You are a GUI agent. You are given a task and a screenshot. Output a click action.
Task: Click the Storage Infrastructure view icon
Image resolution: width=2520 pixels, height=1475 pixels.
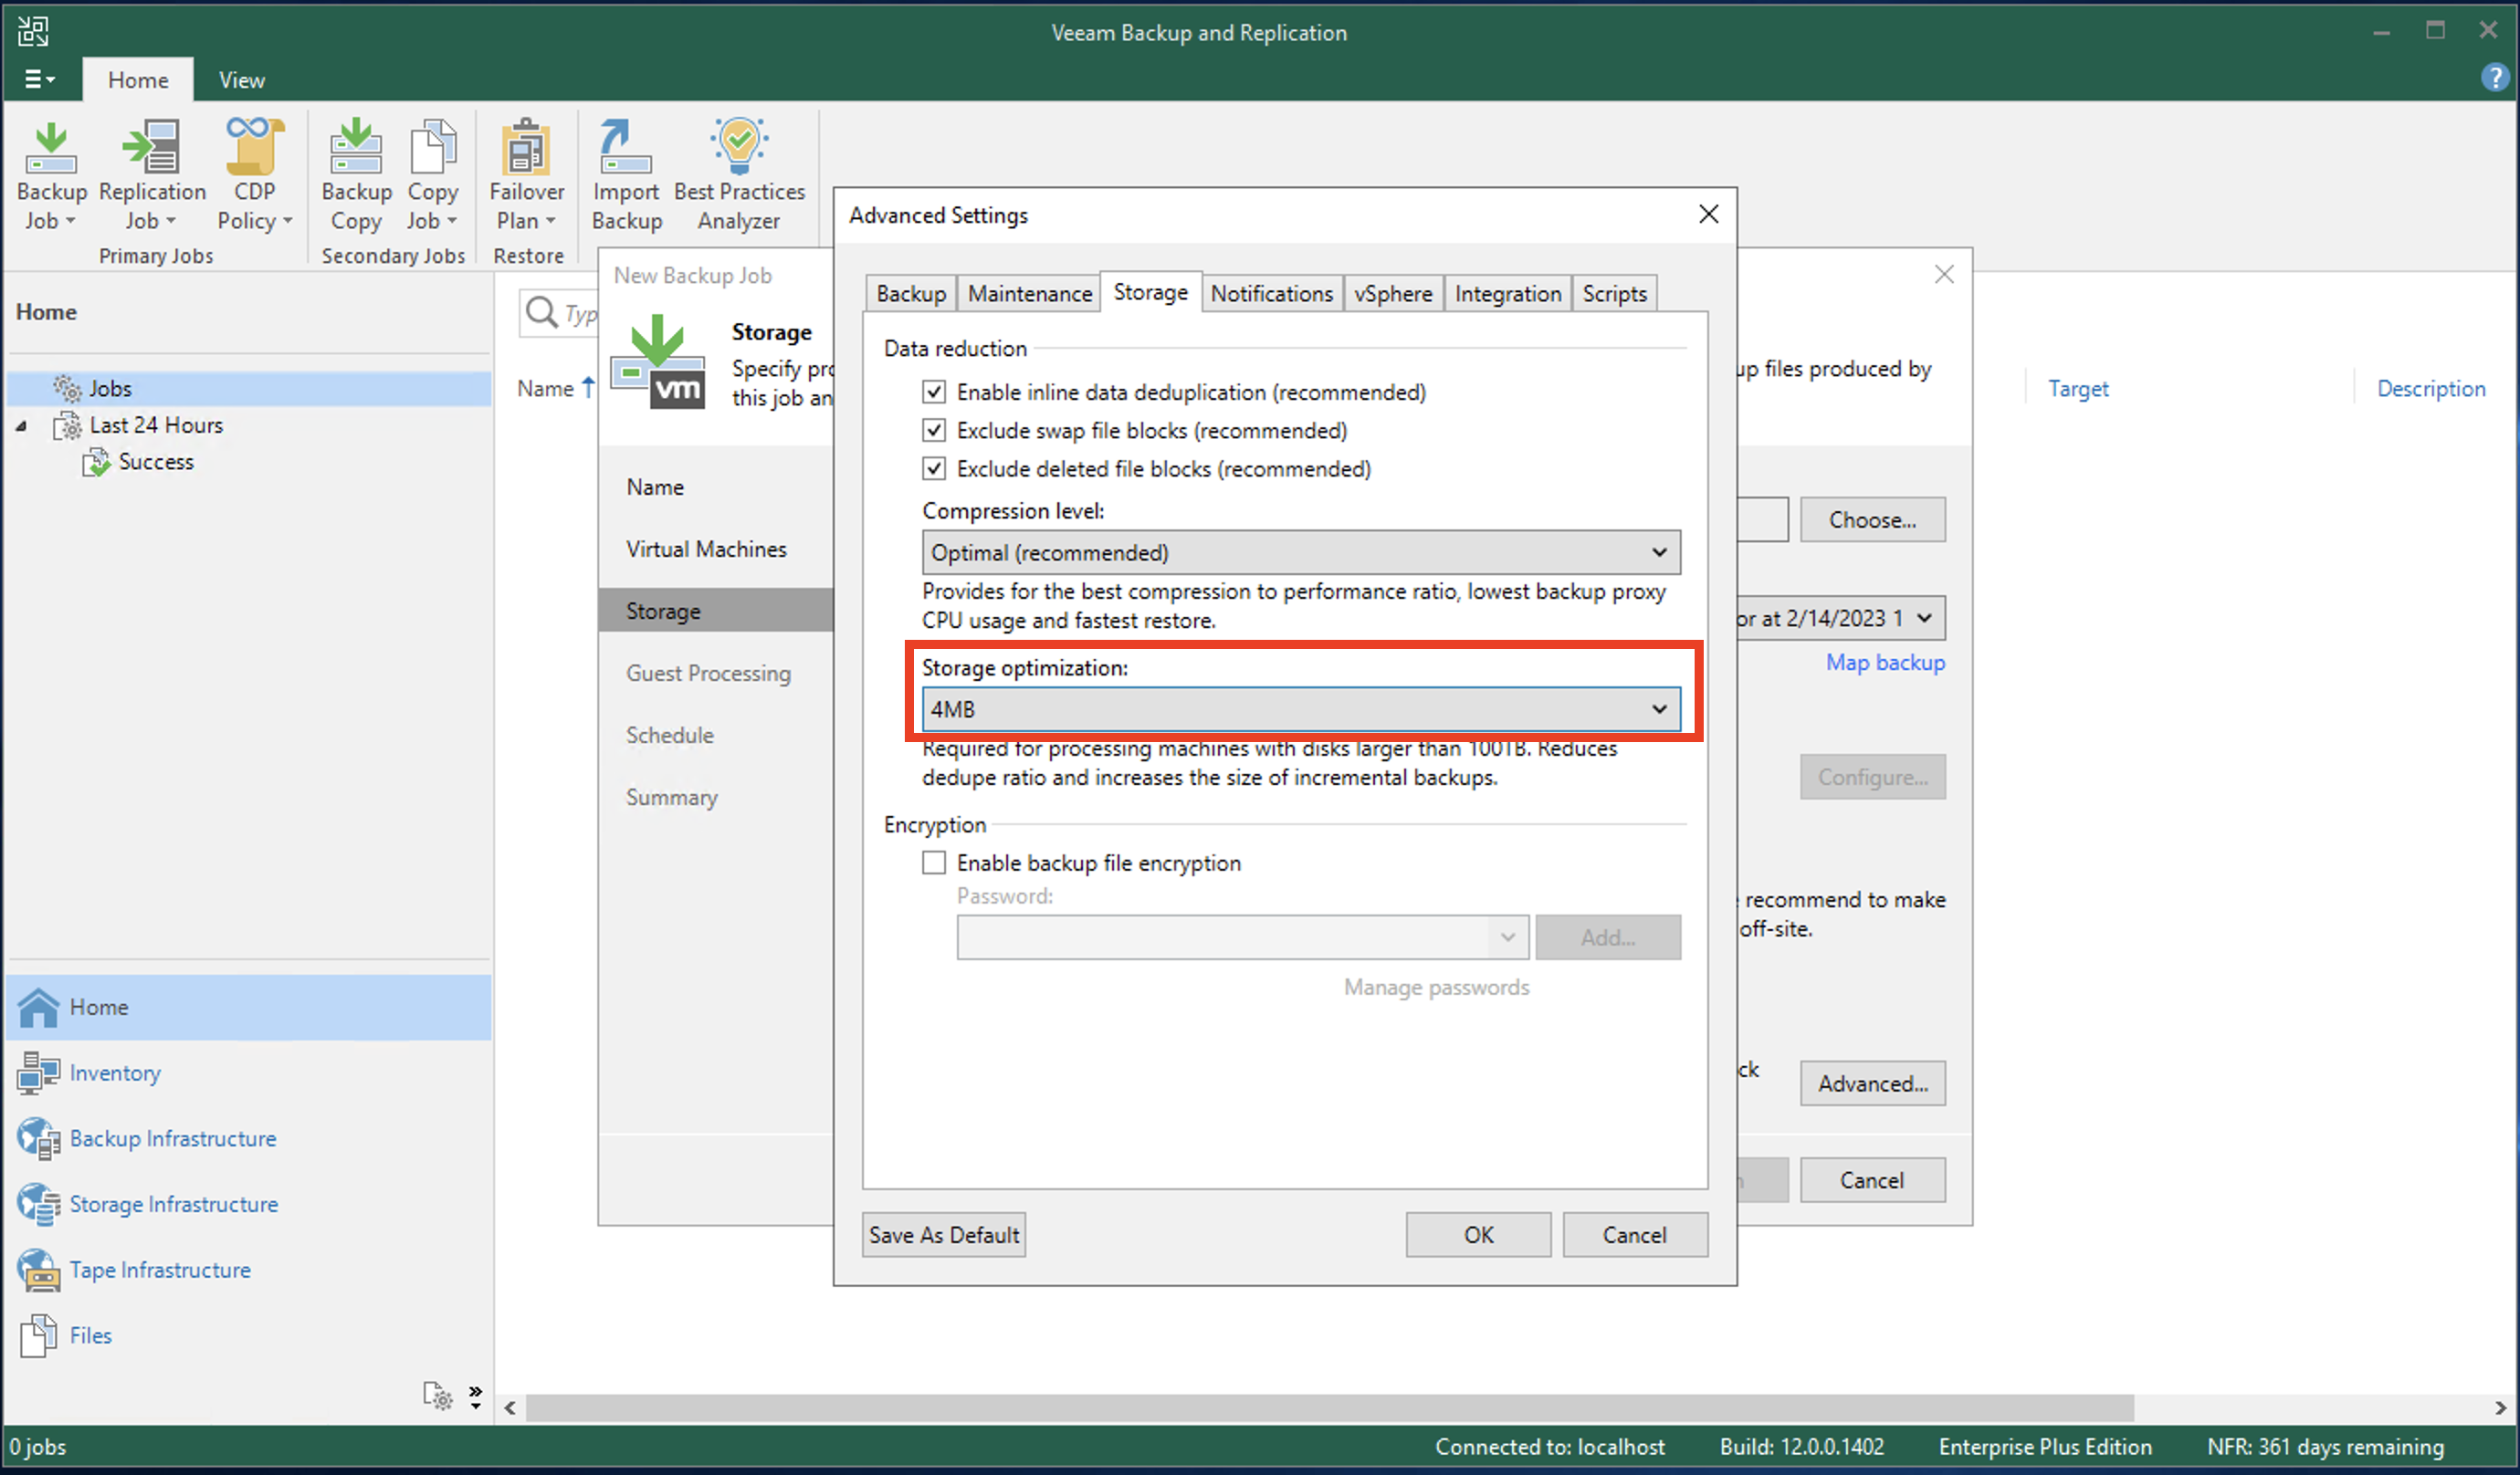tap(39, 1204)
